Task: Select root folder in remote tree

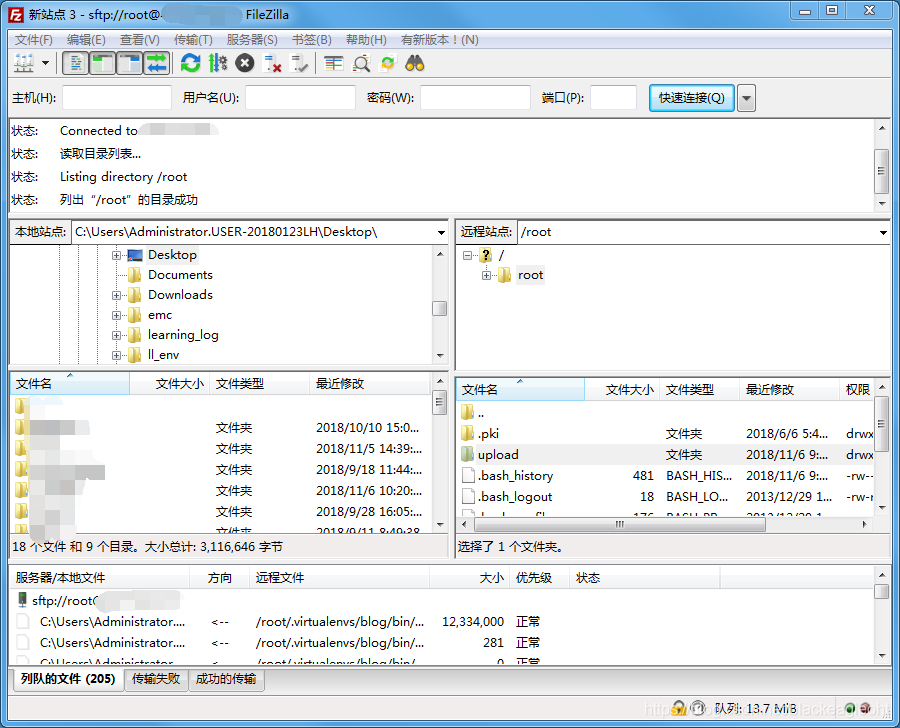Action: pyautogui.click(x=530, y=275)
